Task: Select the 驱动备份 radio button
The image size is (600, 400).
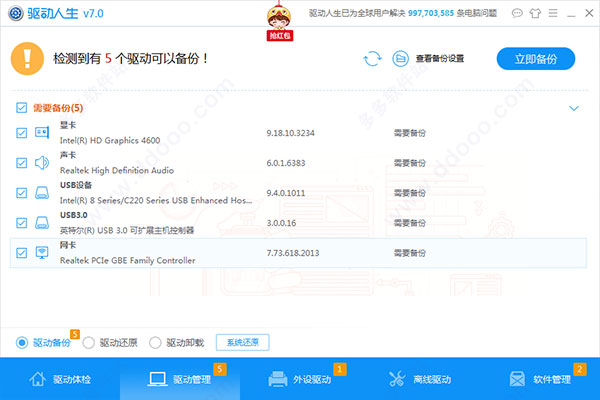Action: click(22, 342)
